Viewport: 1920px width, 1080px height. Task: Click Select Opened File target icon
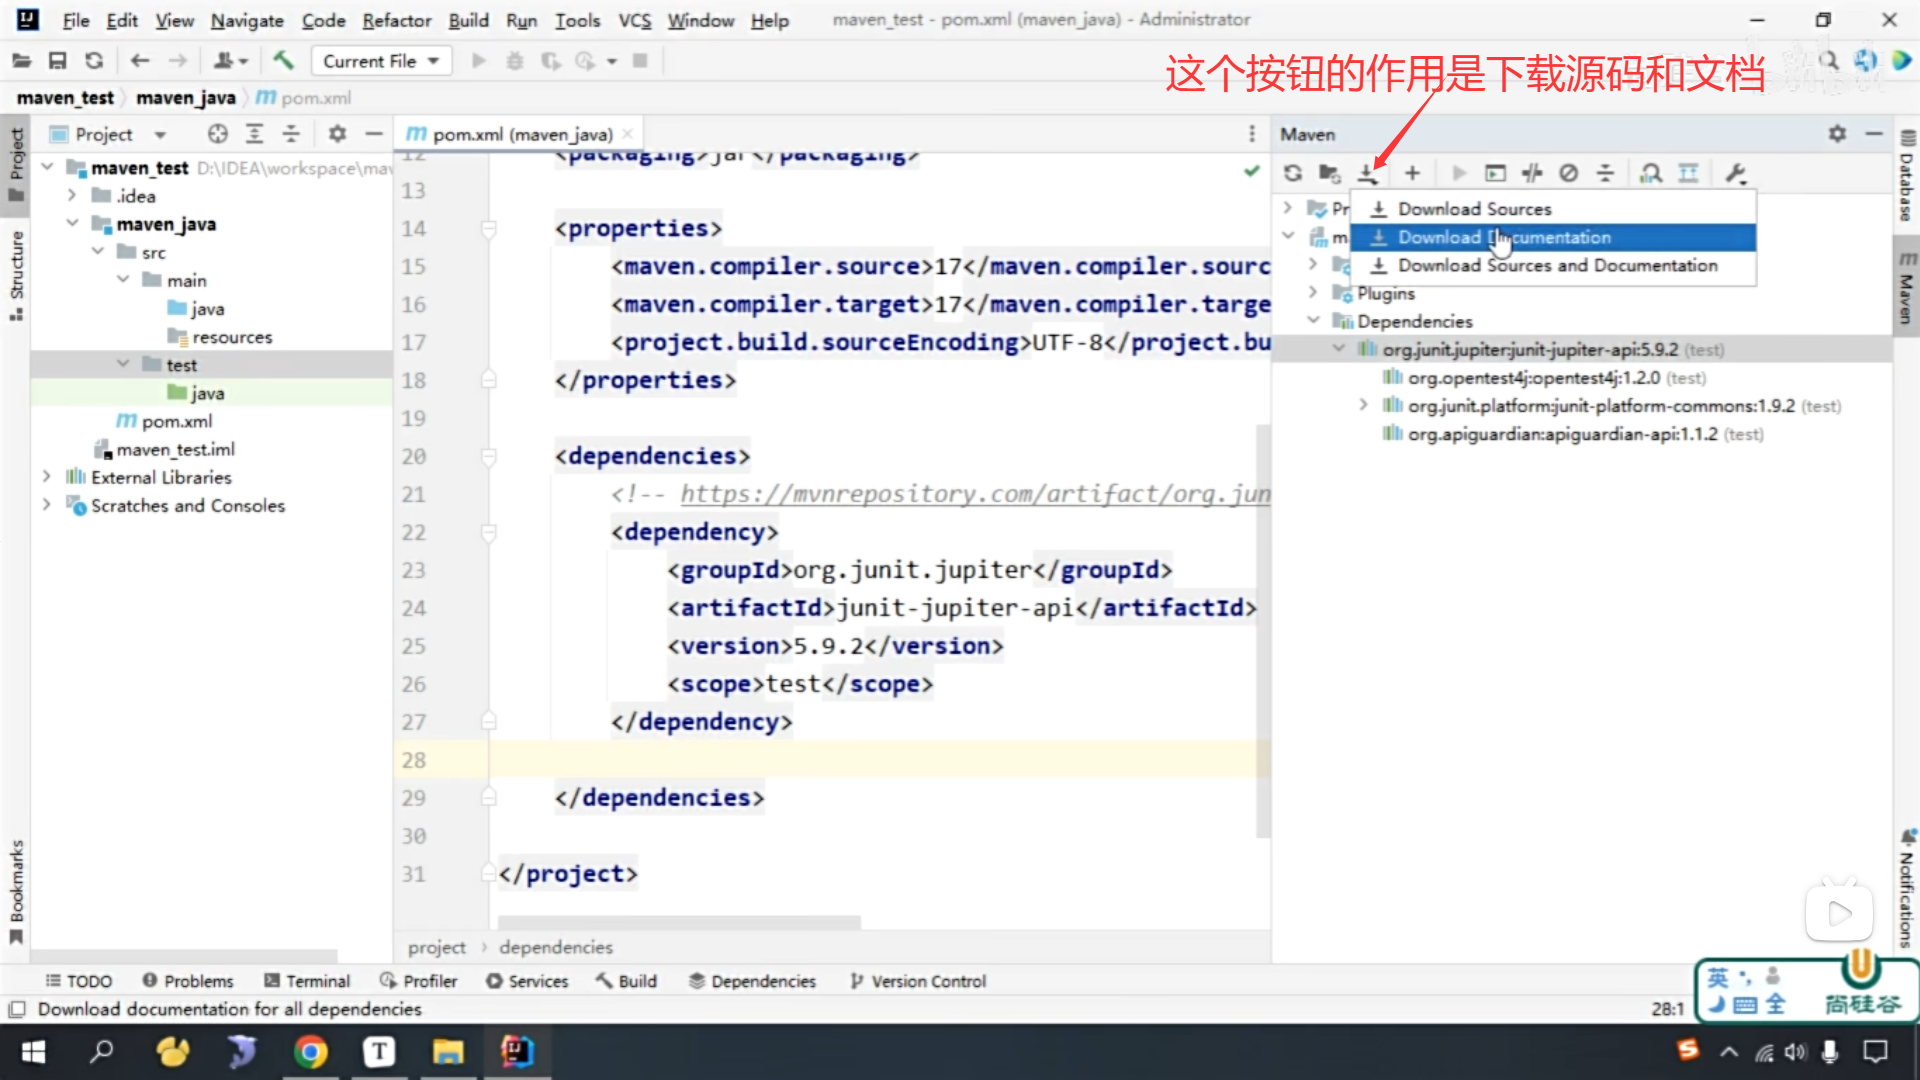pos(217,134)
